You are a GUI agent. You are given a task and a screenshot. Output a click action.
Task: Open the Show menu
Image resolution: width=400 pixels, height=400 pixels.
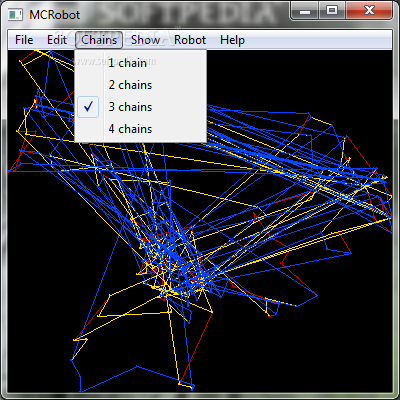145,40
